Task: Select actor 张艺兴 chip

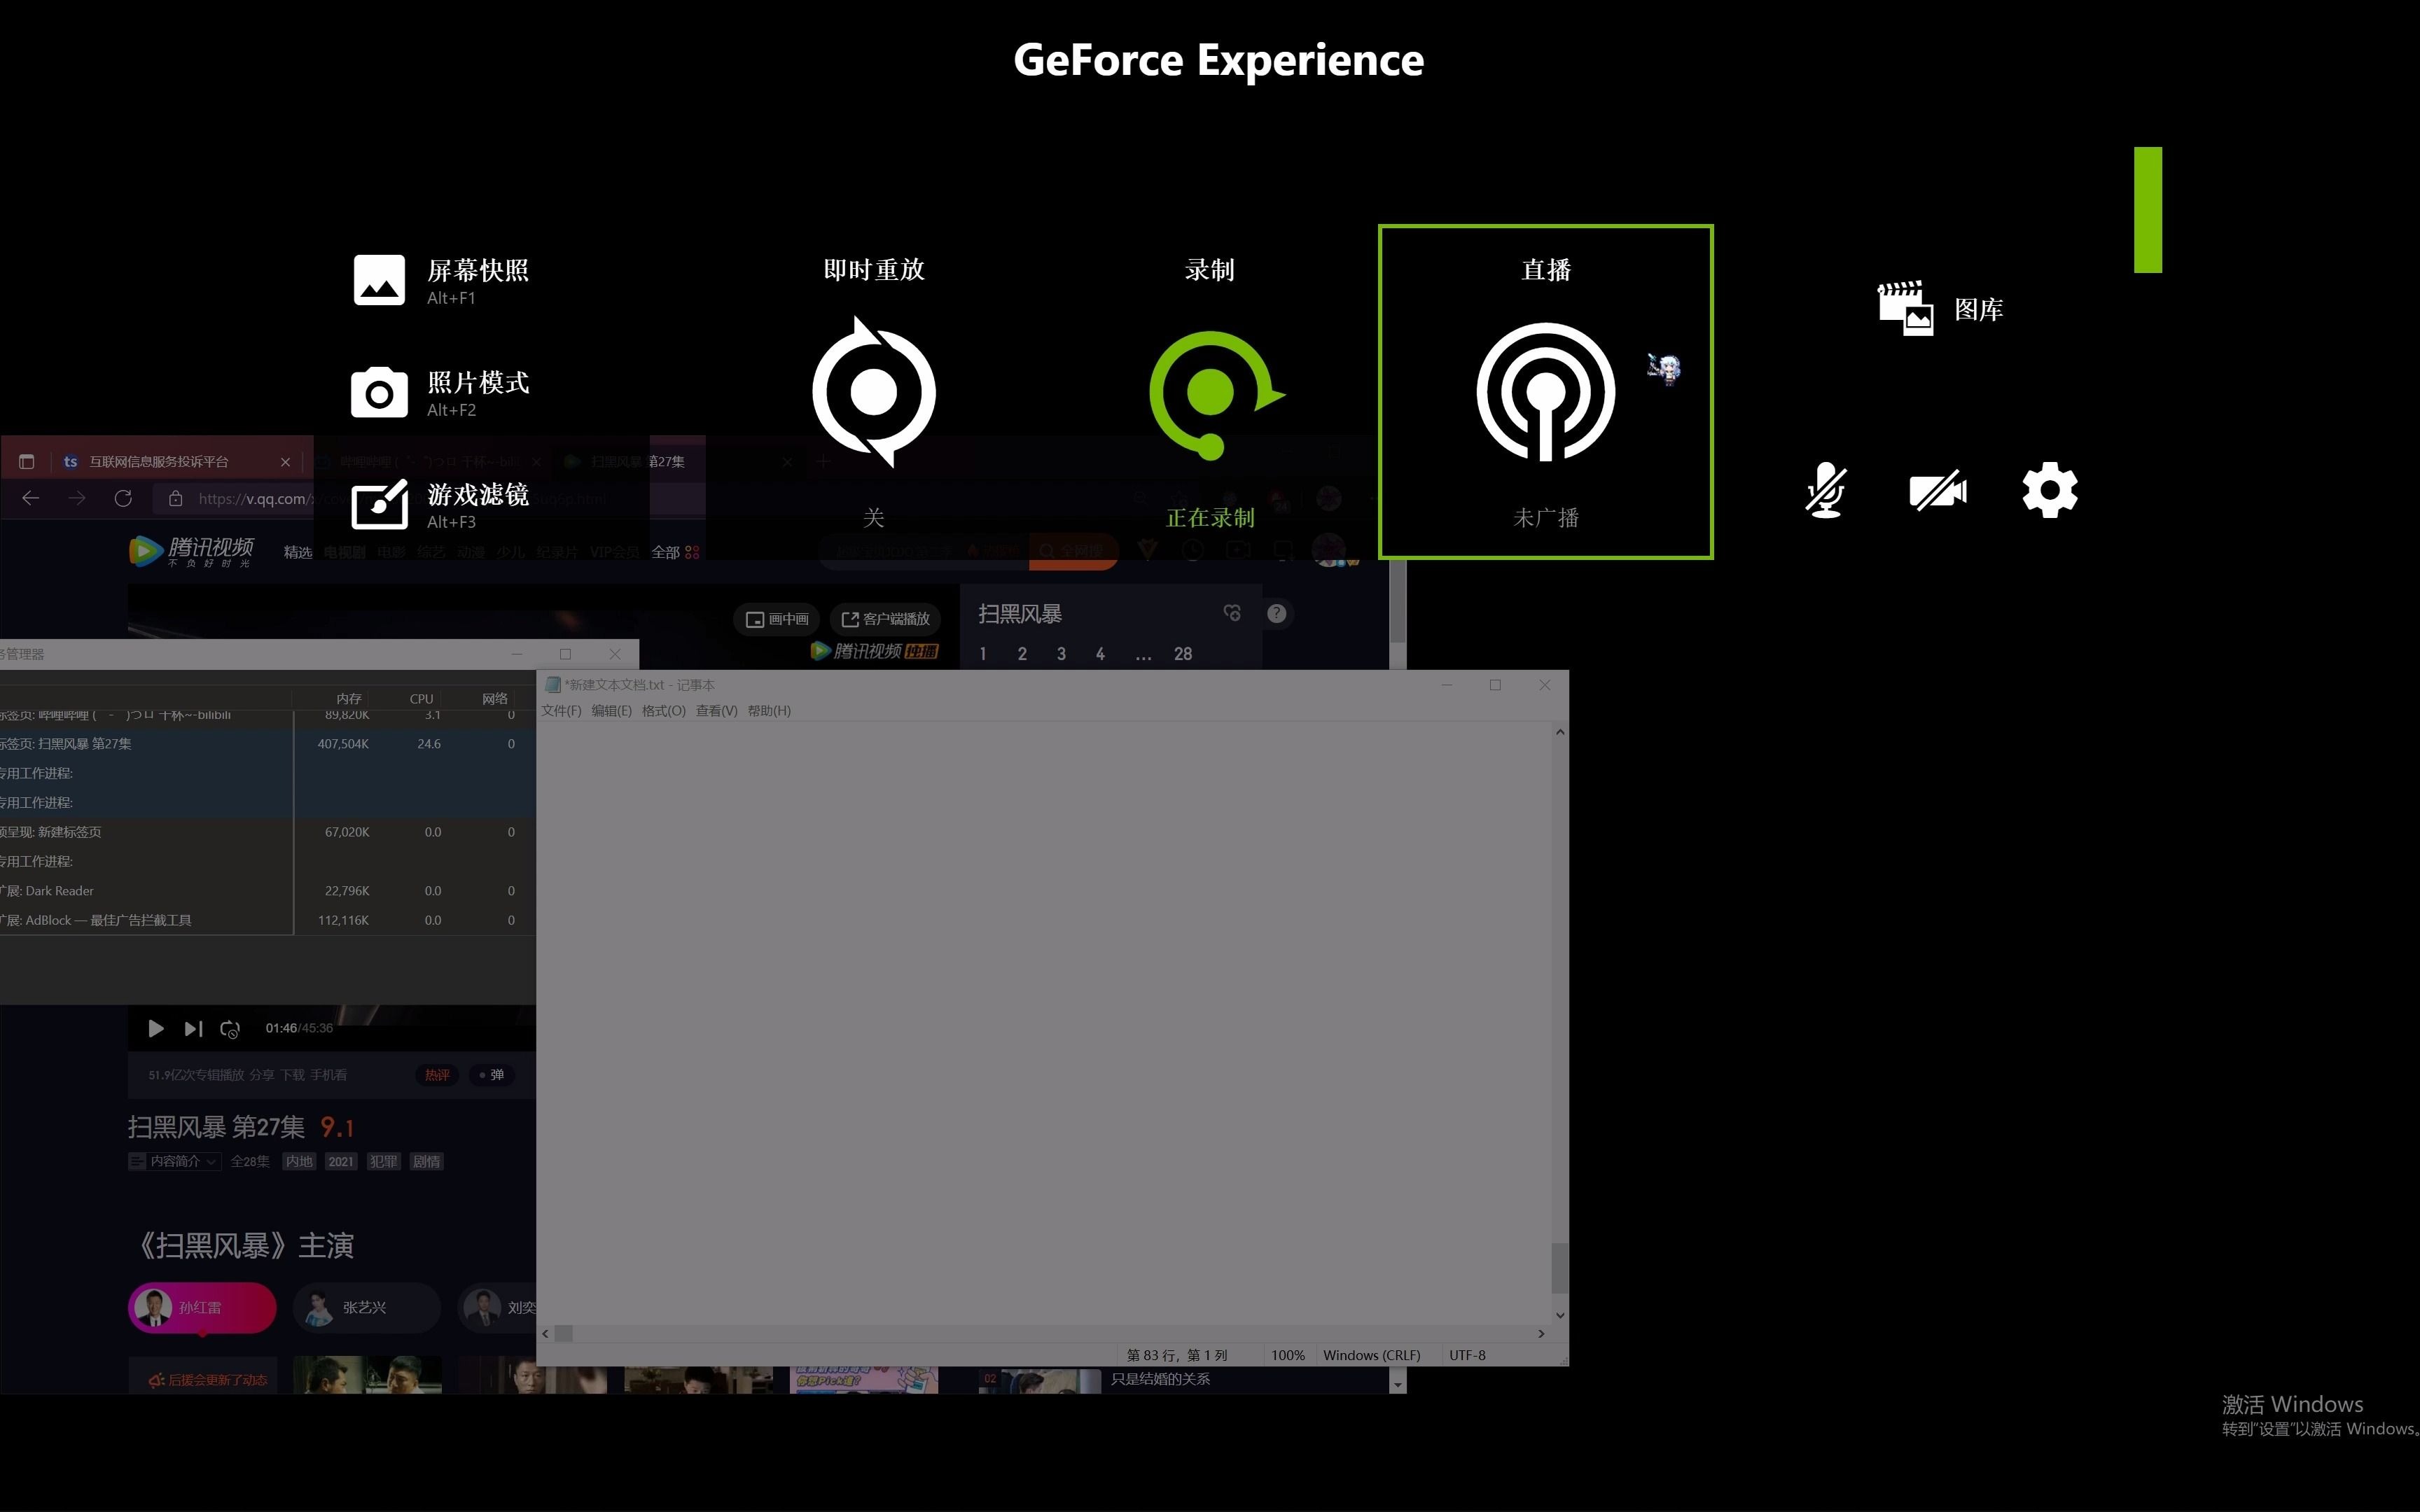Action: point(365,1307)
